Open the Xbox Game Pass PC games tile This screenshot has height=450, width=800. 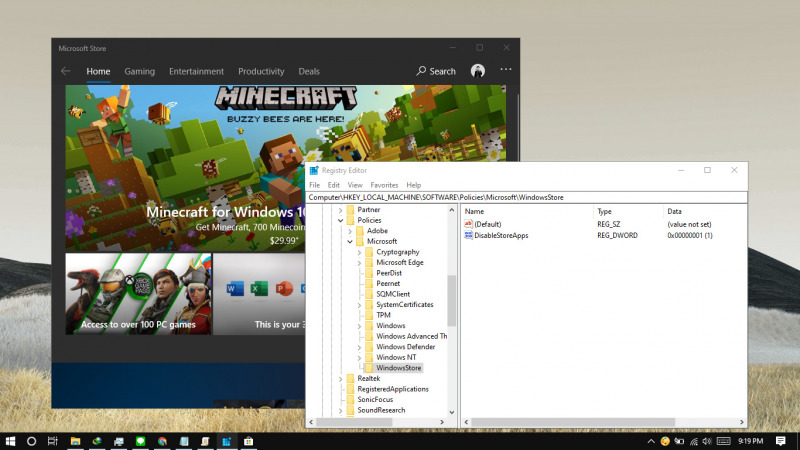point(138,294)
